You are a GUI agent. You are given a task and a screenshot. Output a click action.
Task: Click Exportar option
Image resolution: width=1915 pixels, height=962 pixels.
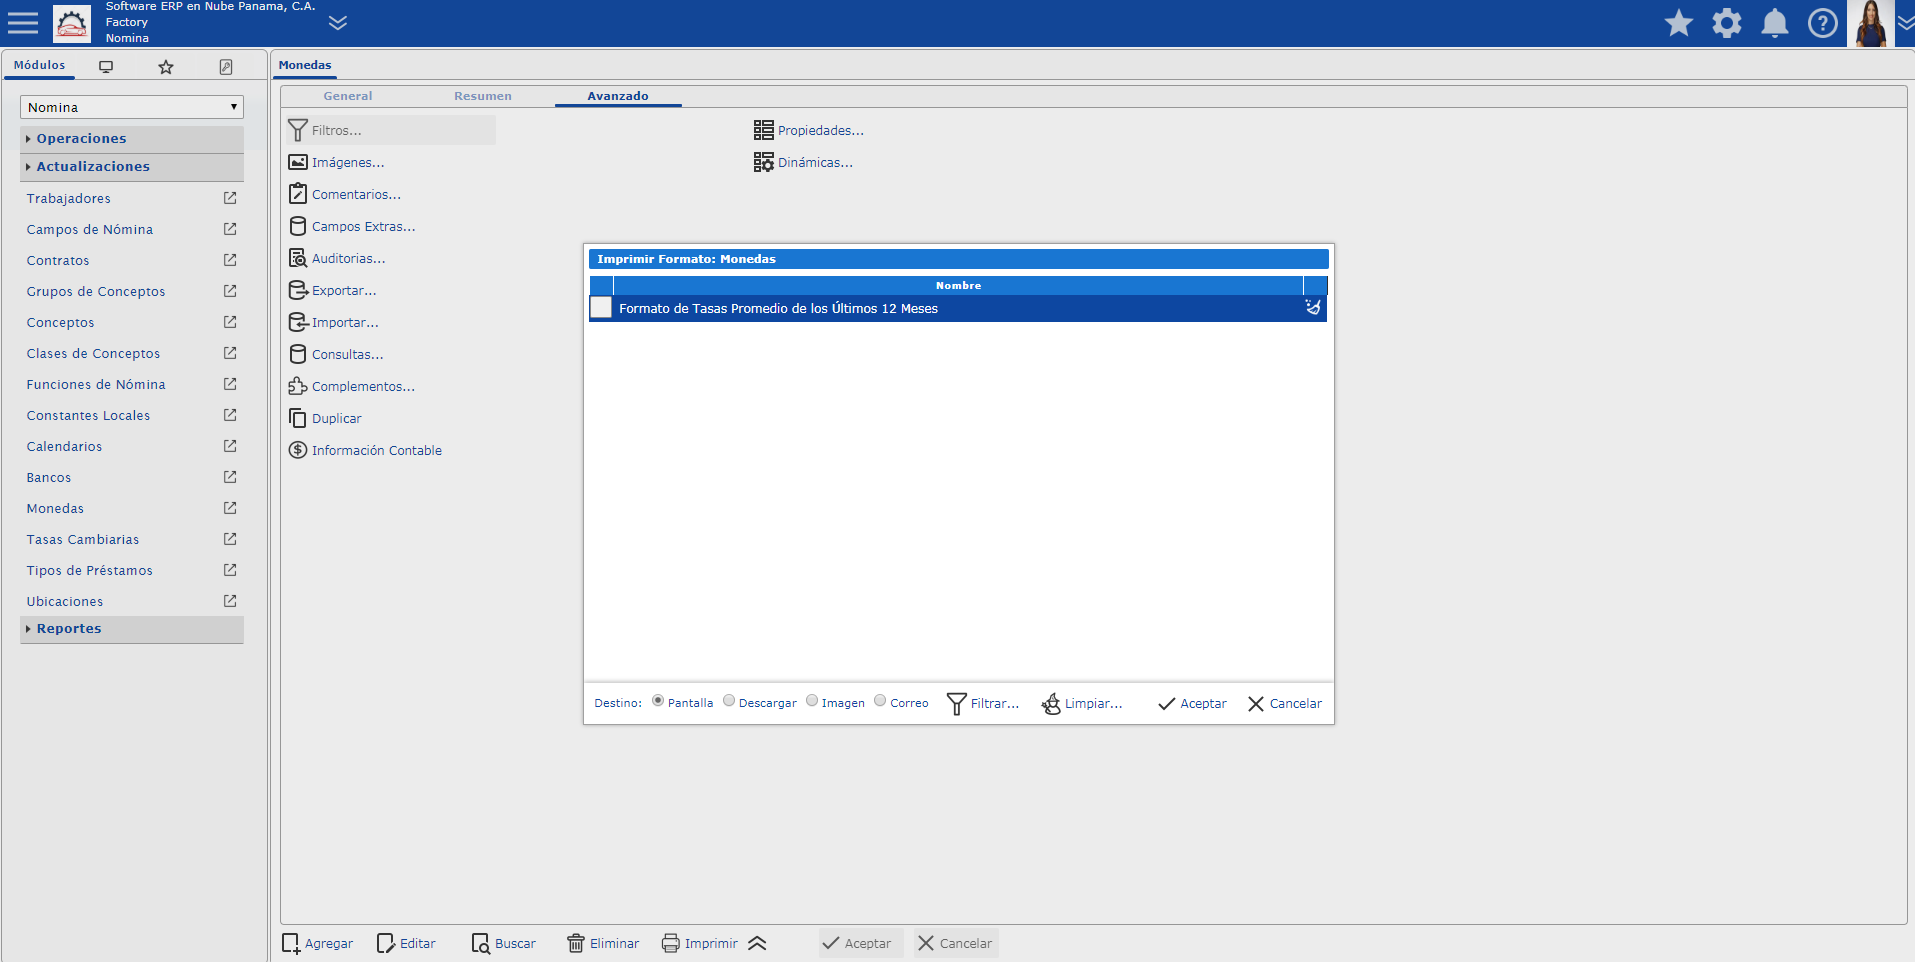(x=332, y=291)
